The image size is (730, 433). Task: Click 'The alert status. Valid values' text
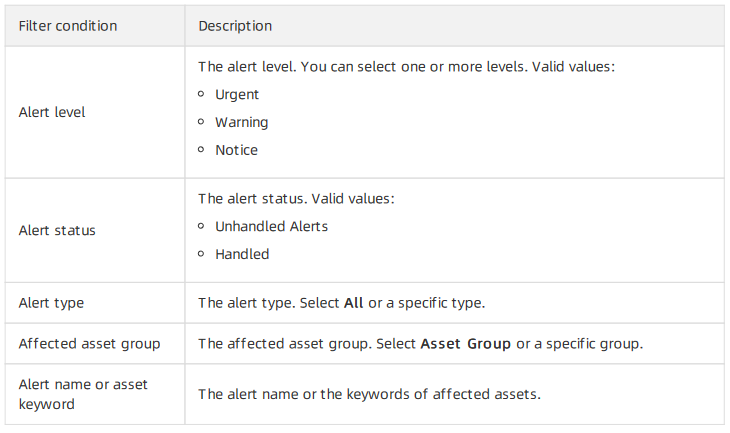[296, 199]
